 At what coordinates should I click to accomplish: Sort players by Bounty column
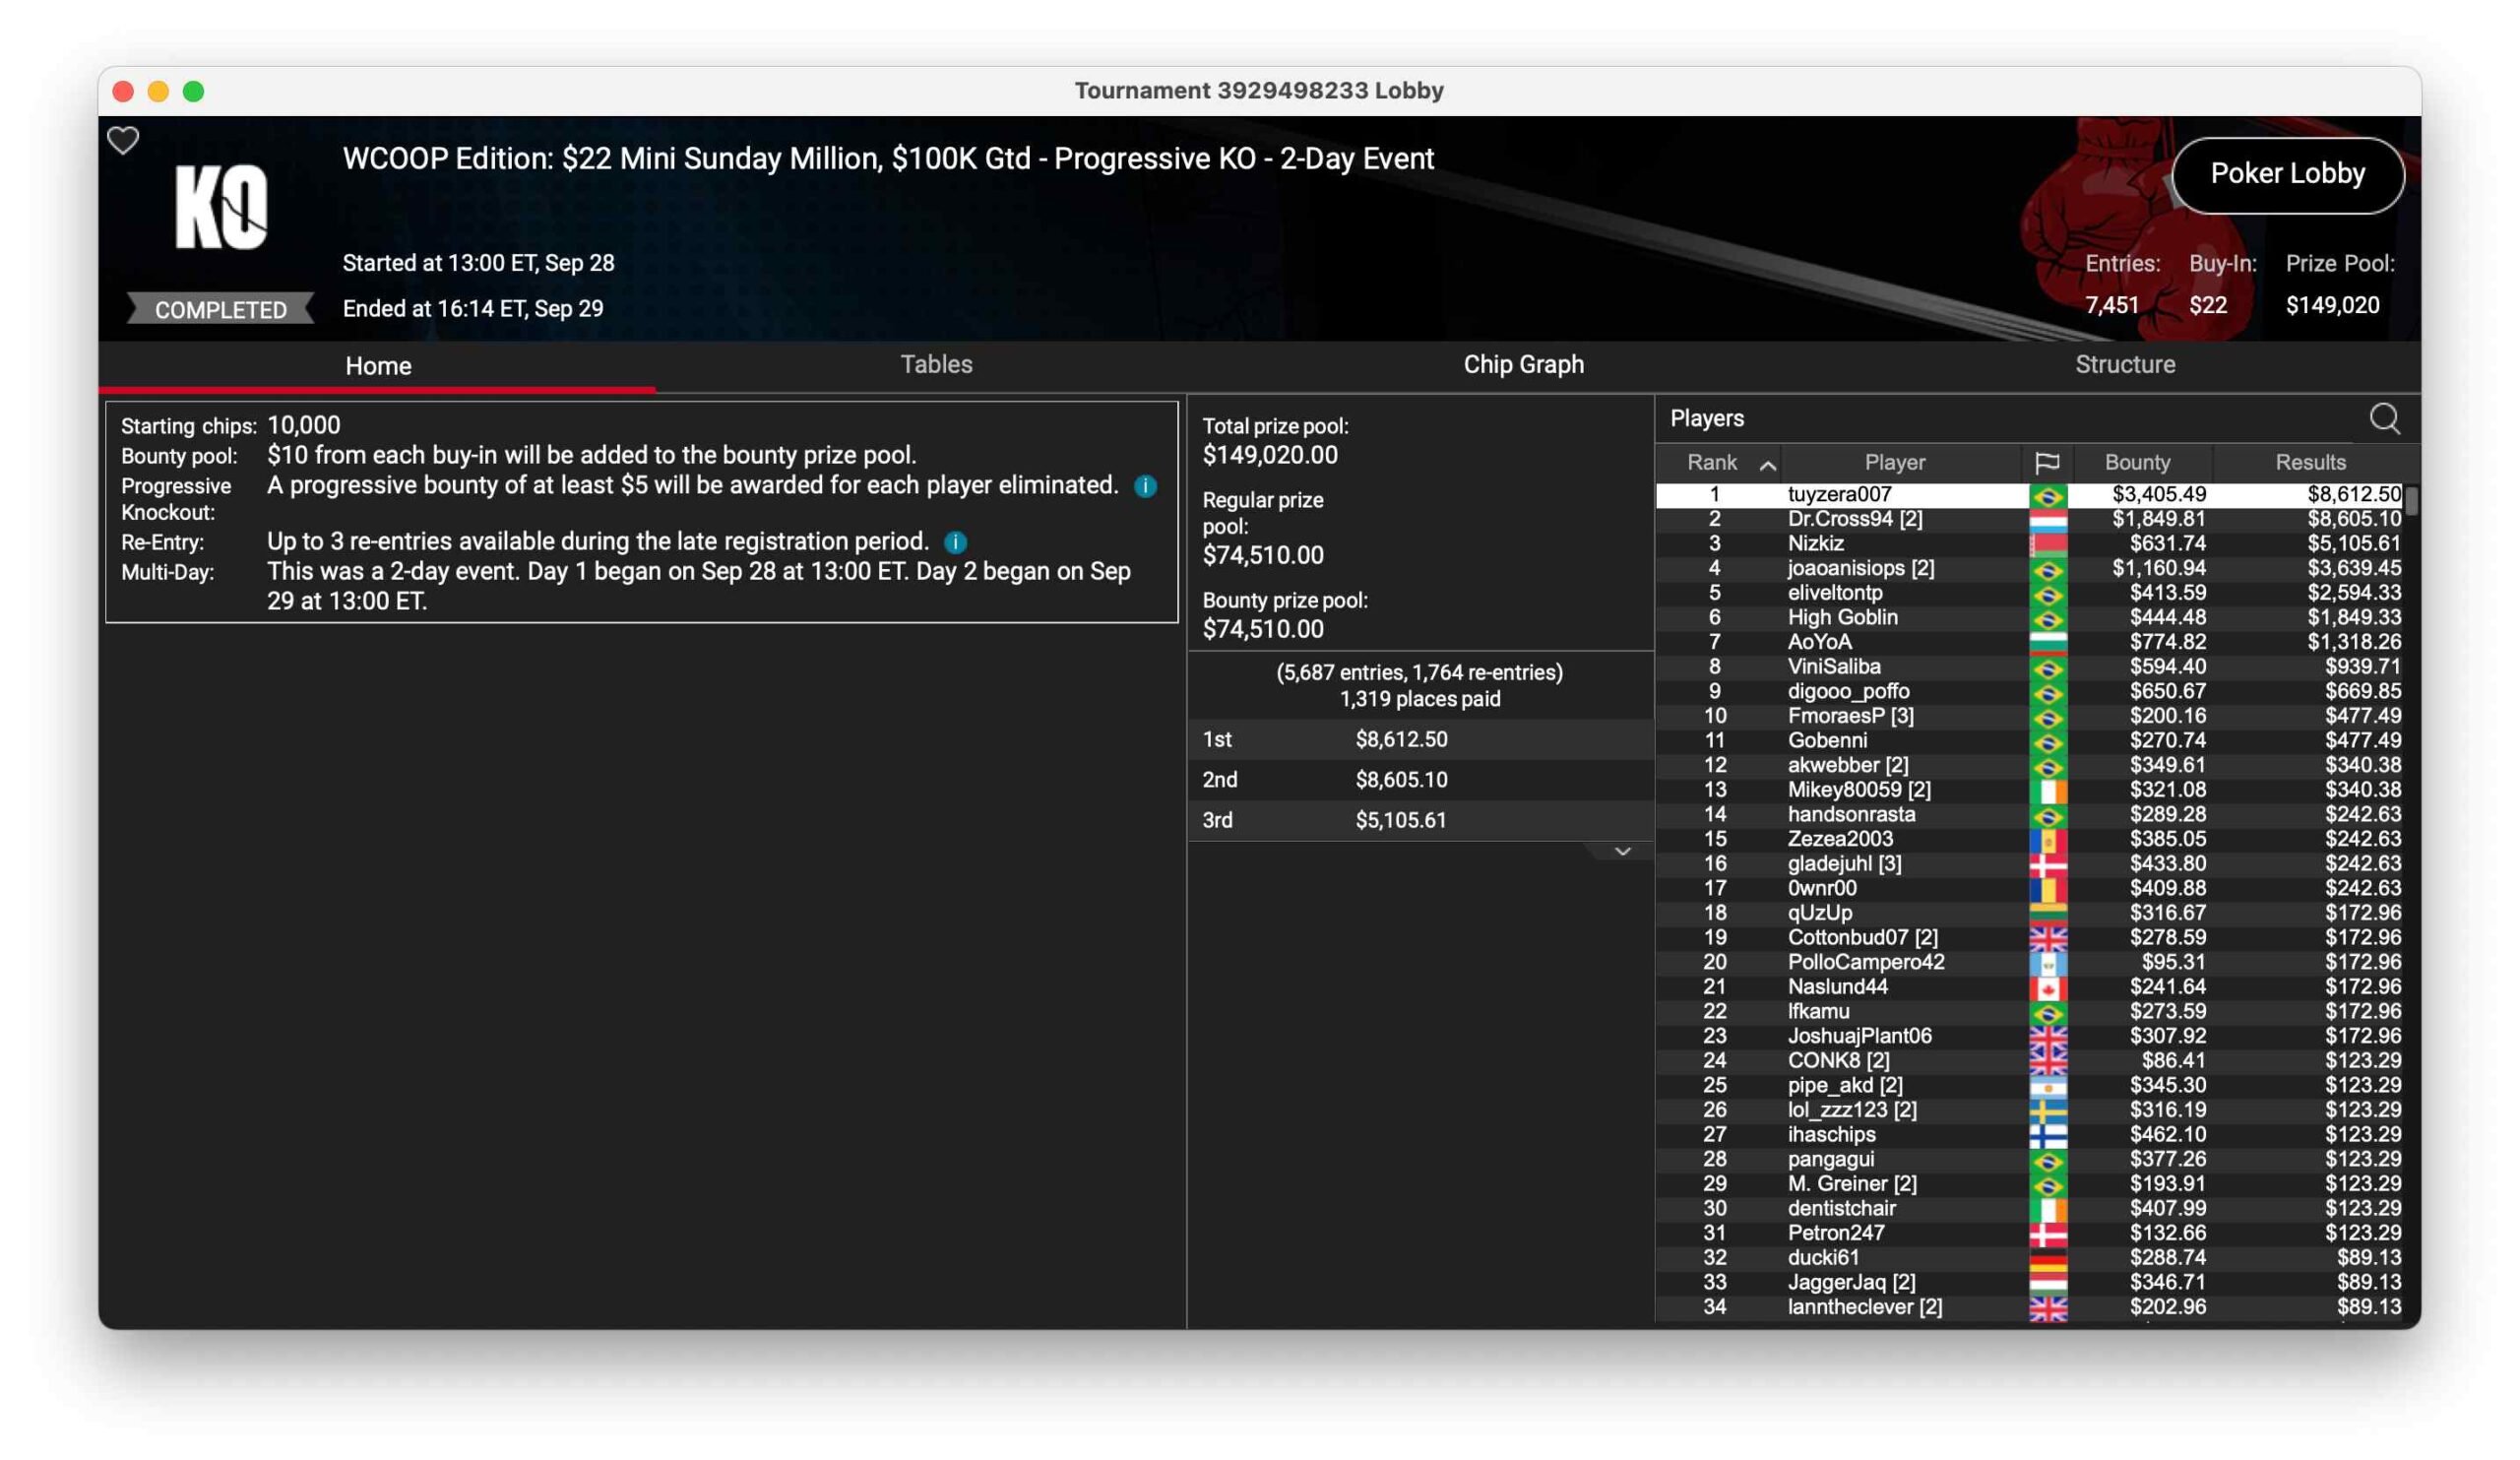2137,462
